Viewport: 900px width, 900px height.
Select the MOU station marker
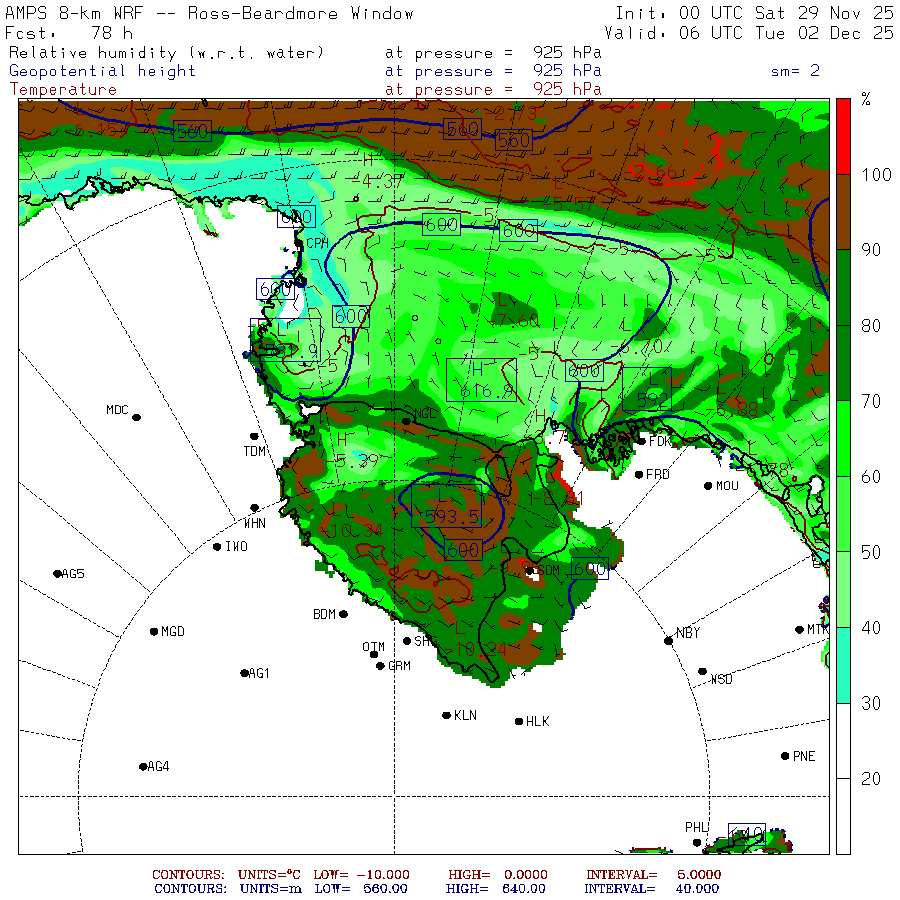[x=708, y=486]
